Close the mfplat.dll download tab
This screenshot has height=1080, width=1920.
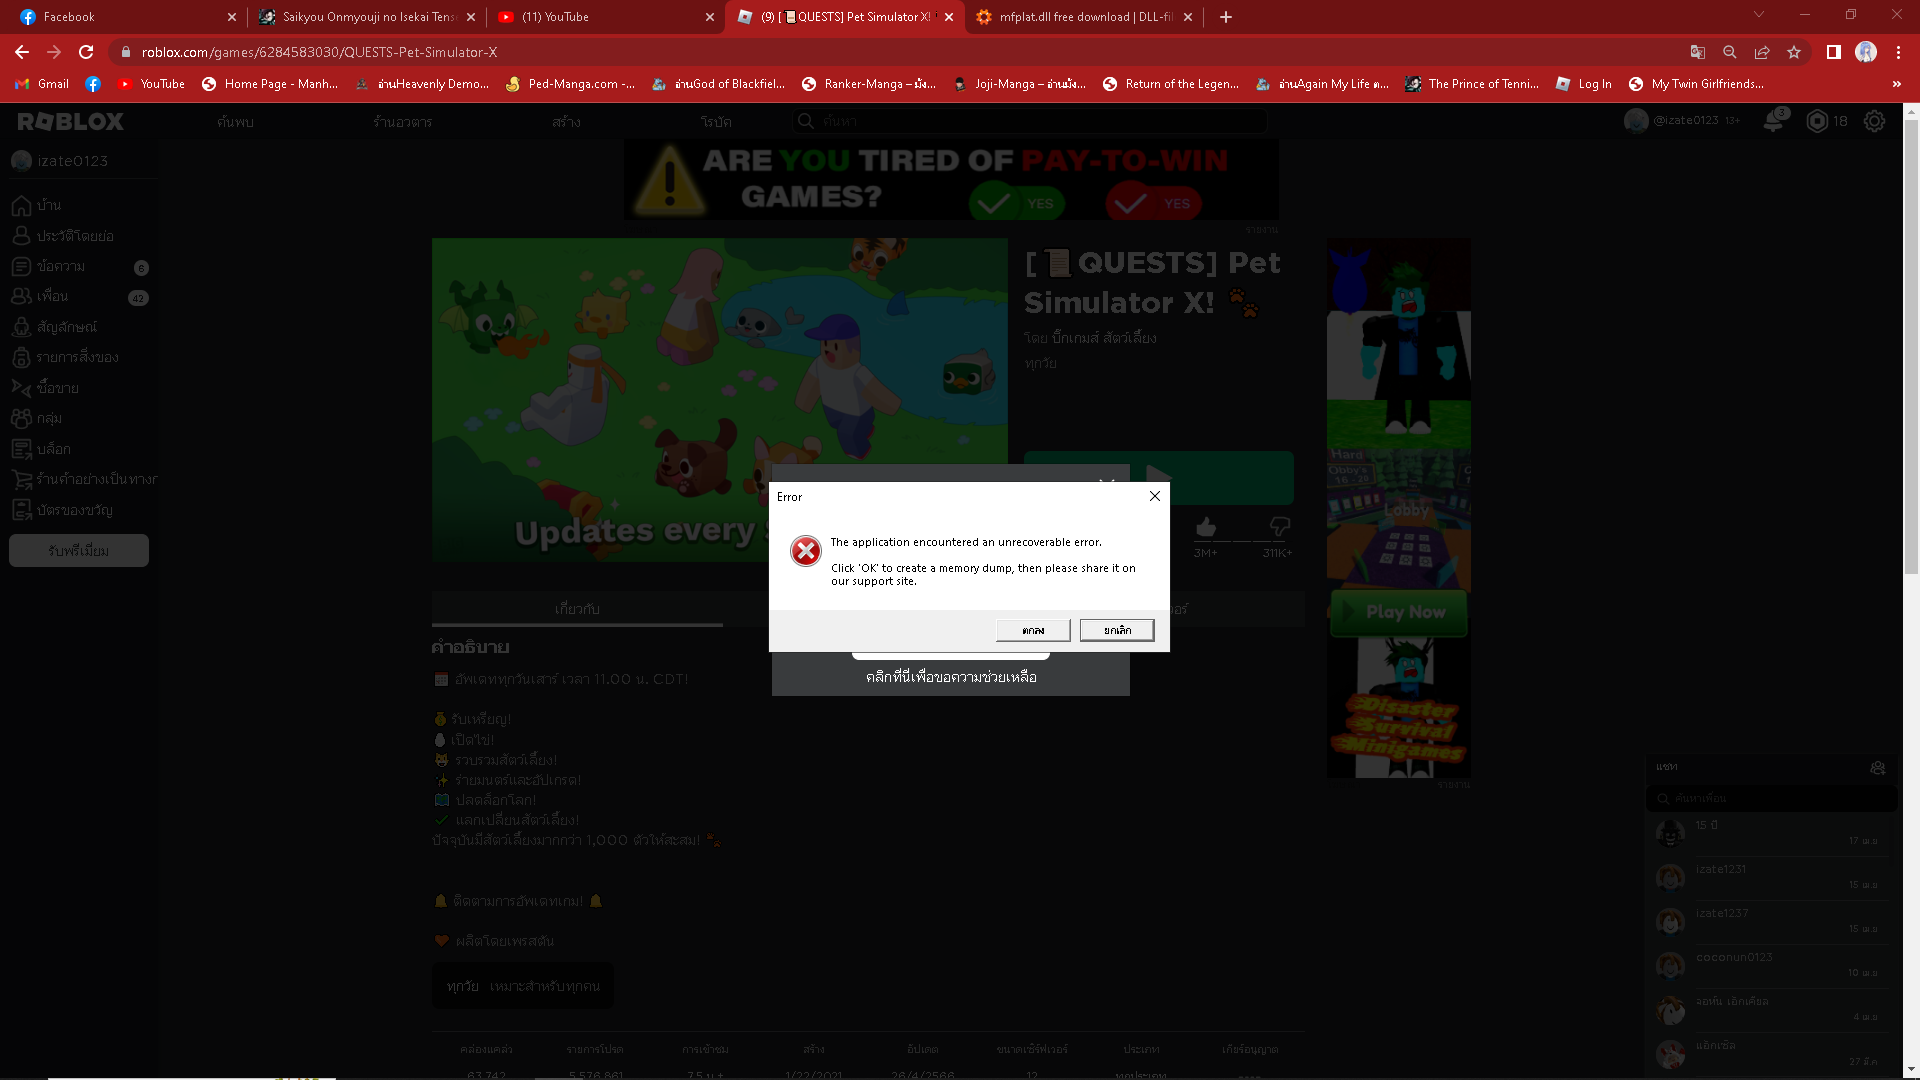[1188, 17]
